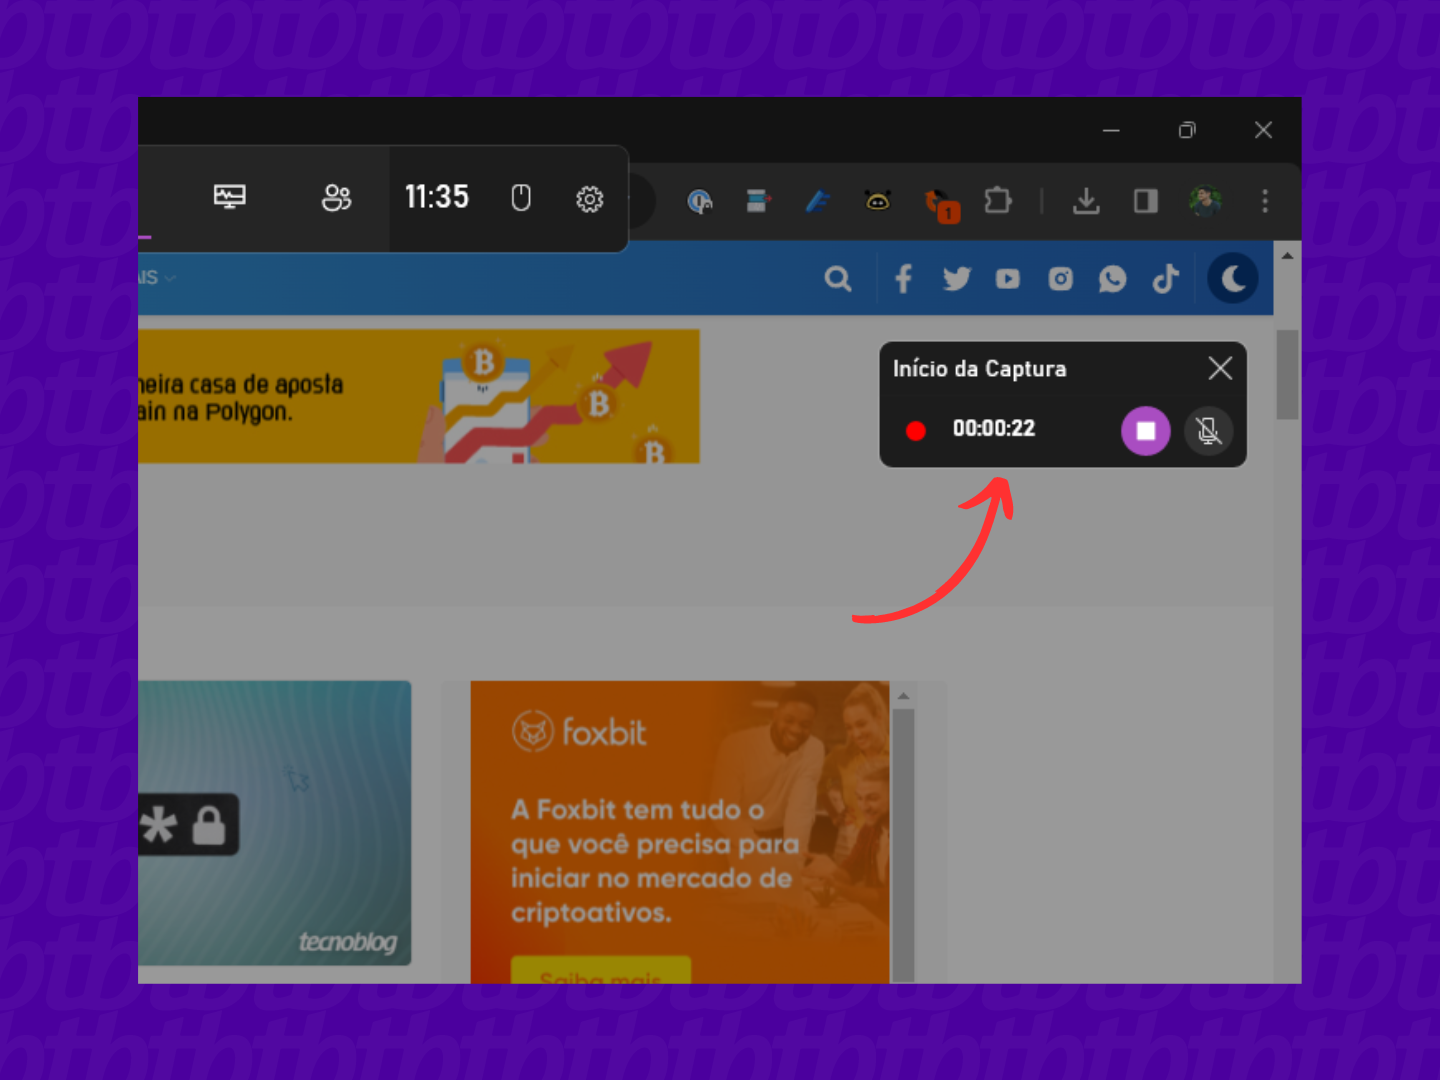
Task: Stop the recording with the stop button
Action: coord(1145,431)
